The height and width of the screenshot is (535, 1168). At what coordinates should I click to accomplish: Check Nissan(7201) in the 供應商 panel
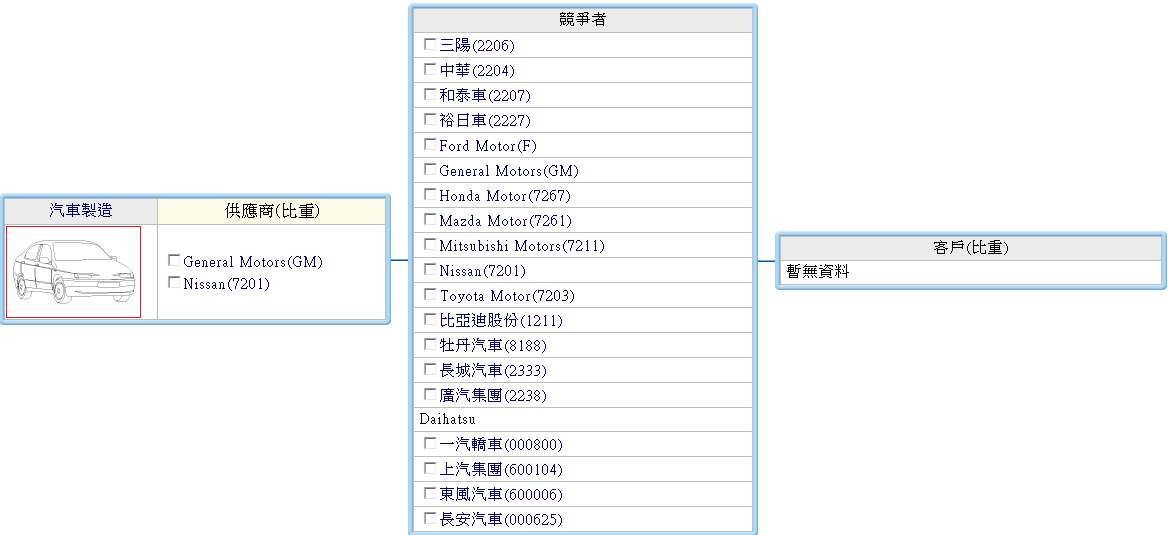pyautogui.click(x=174, y=282)
